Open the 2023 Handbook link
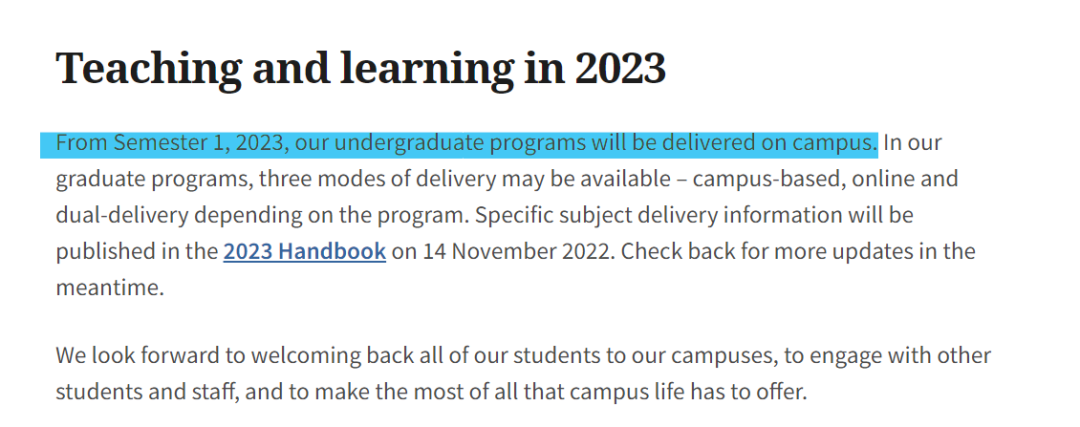Viewport: 1080px width, 427px height. point(304,251)
